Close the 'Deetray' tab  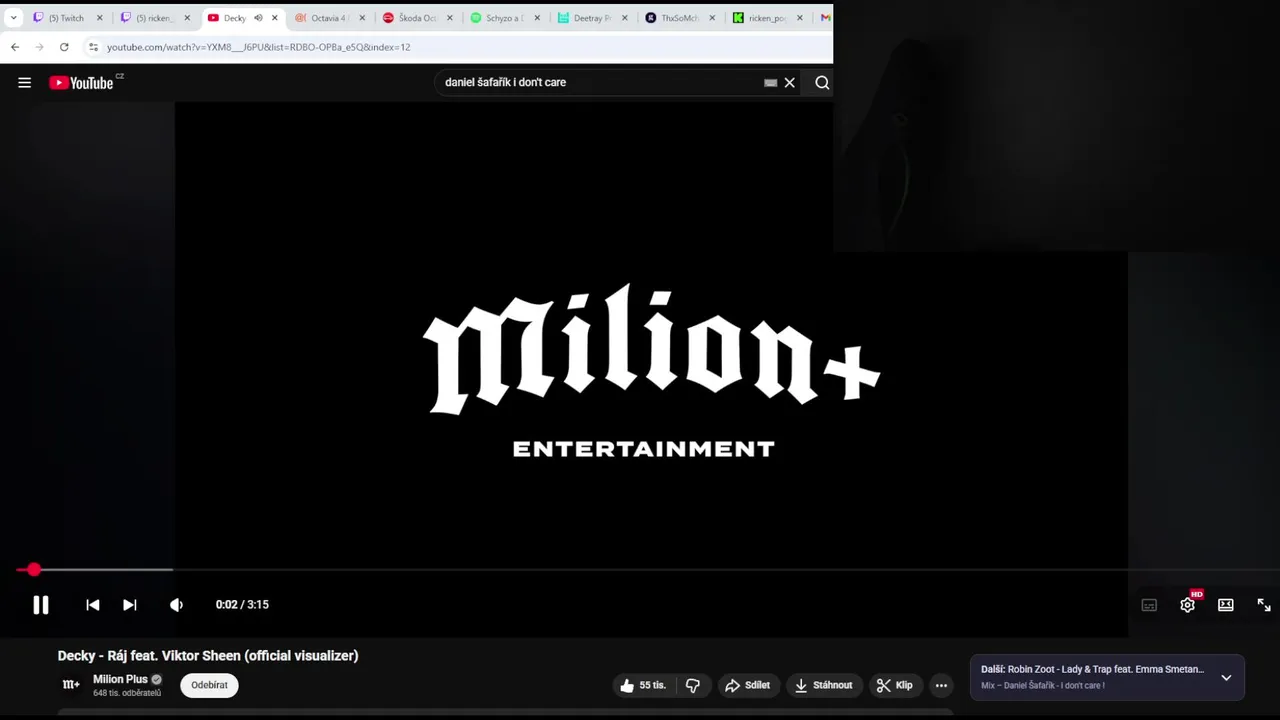click(x=624, y=18)
